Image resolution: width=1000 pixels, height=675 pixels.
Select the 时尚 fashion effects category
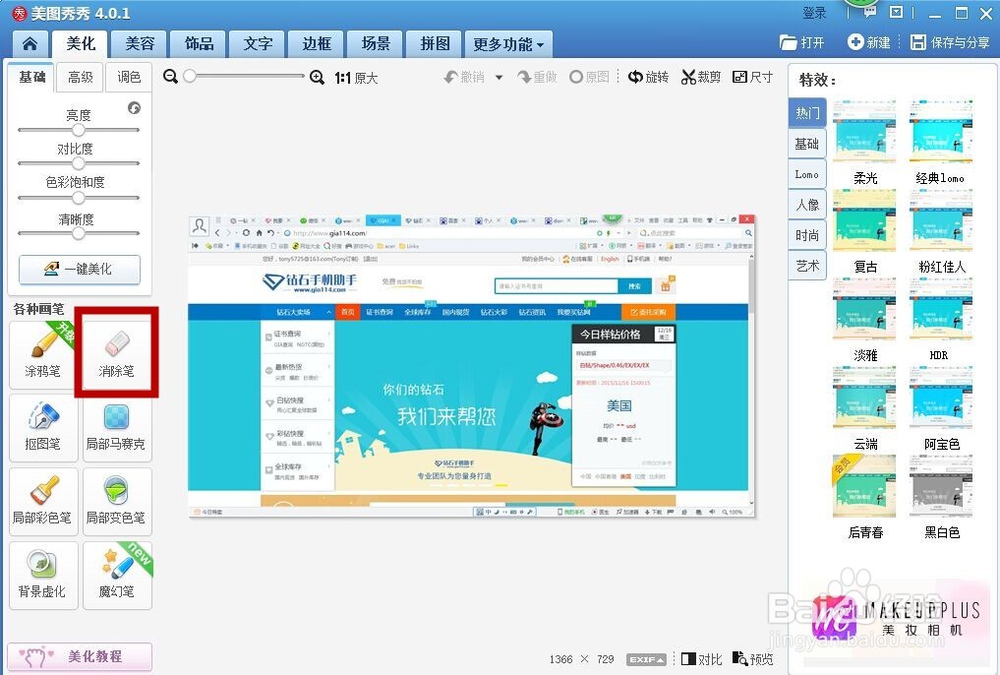[x=807, y=235]
